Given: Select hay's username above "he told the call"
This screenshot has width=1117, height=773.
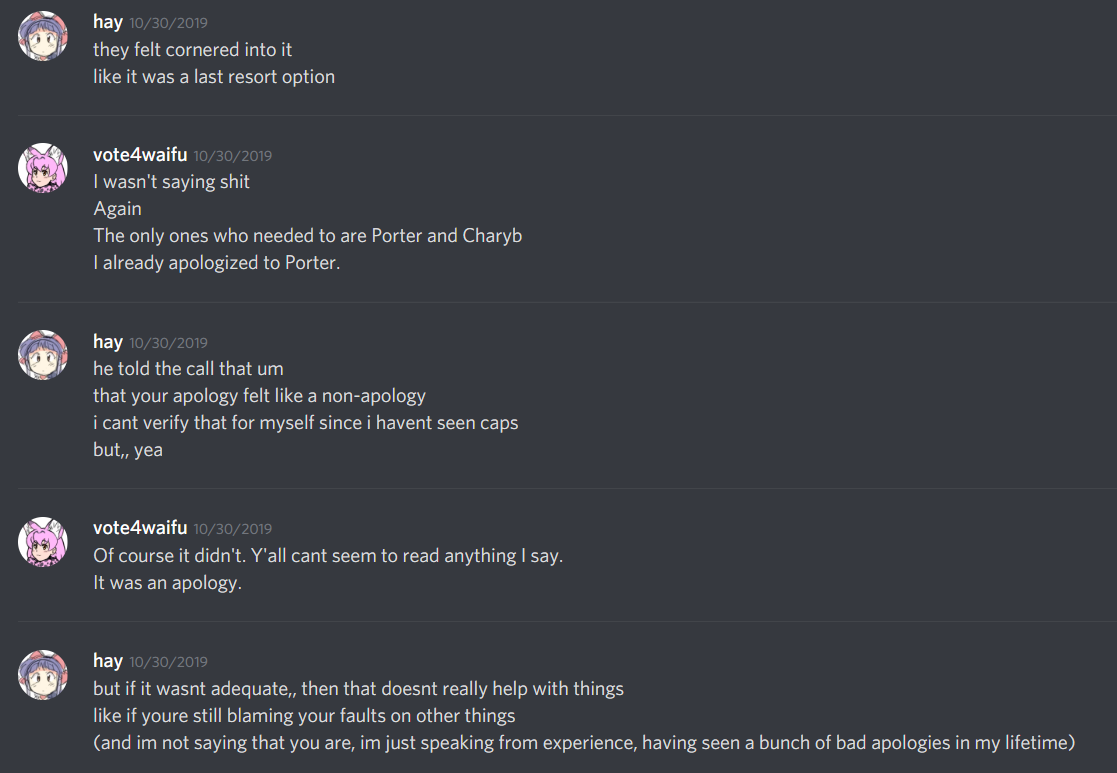Looking at the screenshot, I should pos(108,342).
